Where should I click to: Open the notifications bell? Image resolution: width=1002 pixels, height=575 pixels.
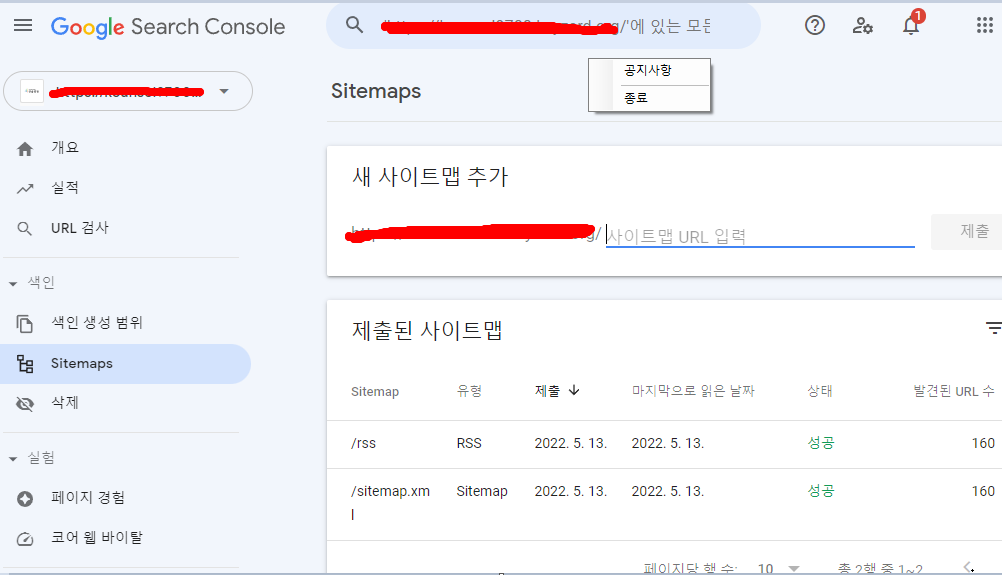[911, 26]
